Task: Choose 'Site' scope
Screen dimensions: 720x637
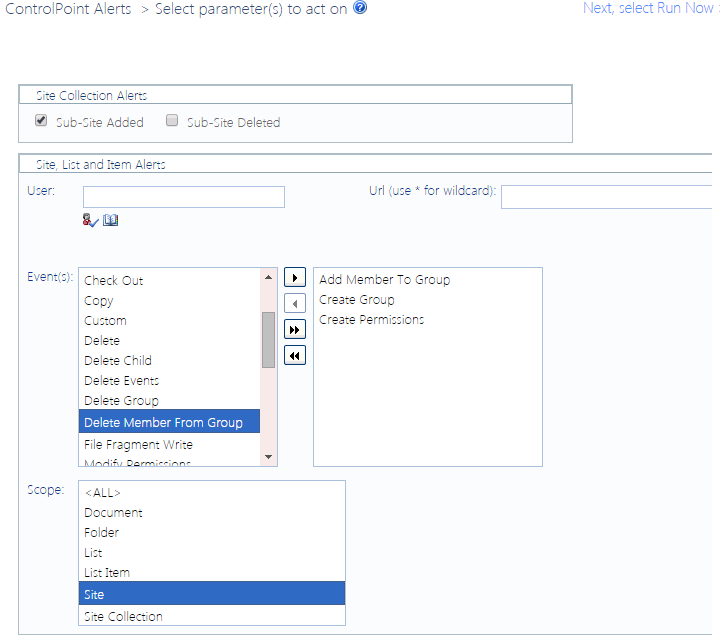Action: click(212, 593)
